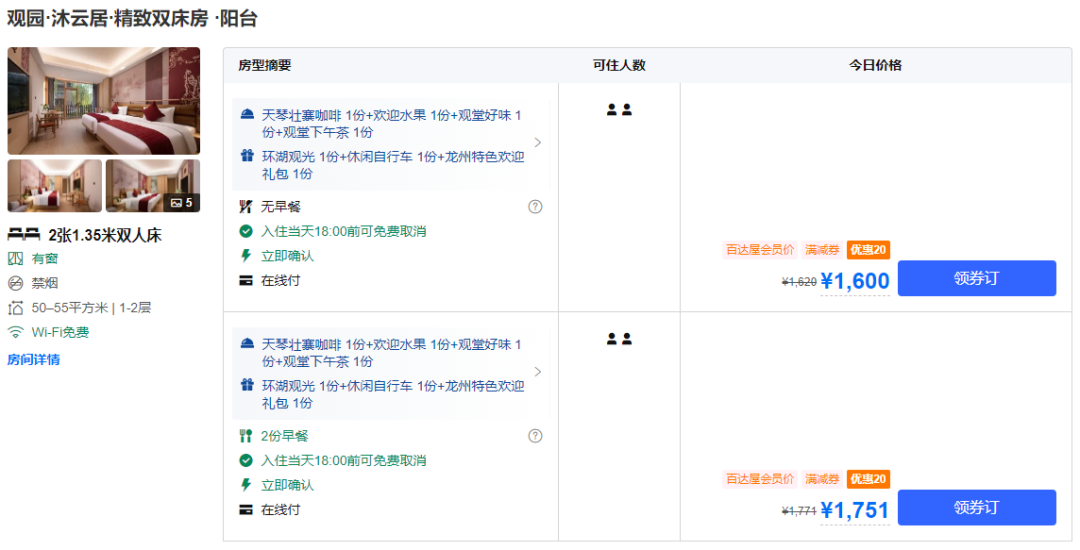Click the 优惠20 tag on the first rate
Image resolution: width=1080 pixels, height=550 pixels.
click(x=868, y=250)
